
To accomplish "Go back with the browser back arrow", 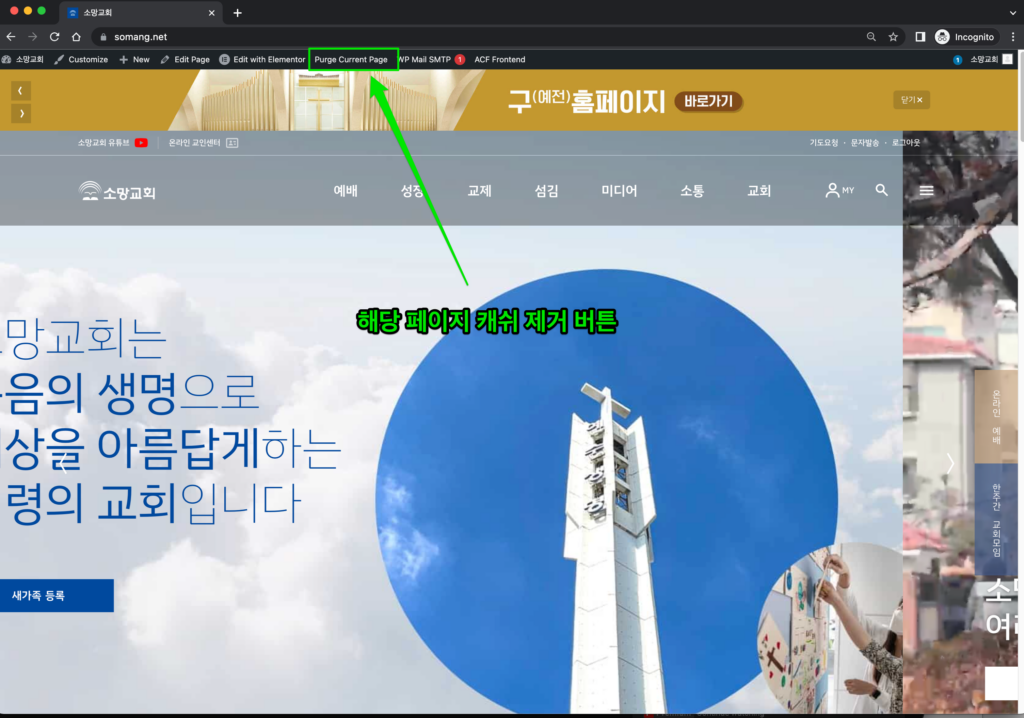I will (10, 37).
